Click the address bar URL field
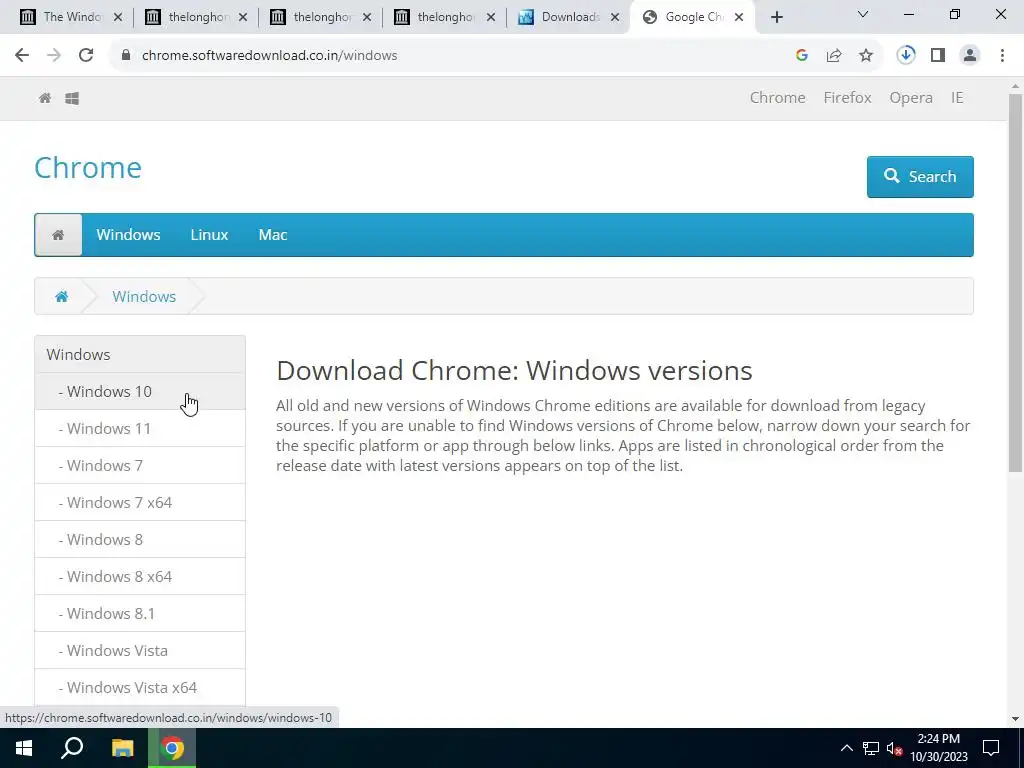Screen dimensions: 1024x768 tap(457, 56)
